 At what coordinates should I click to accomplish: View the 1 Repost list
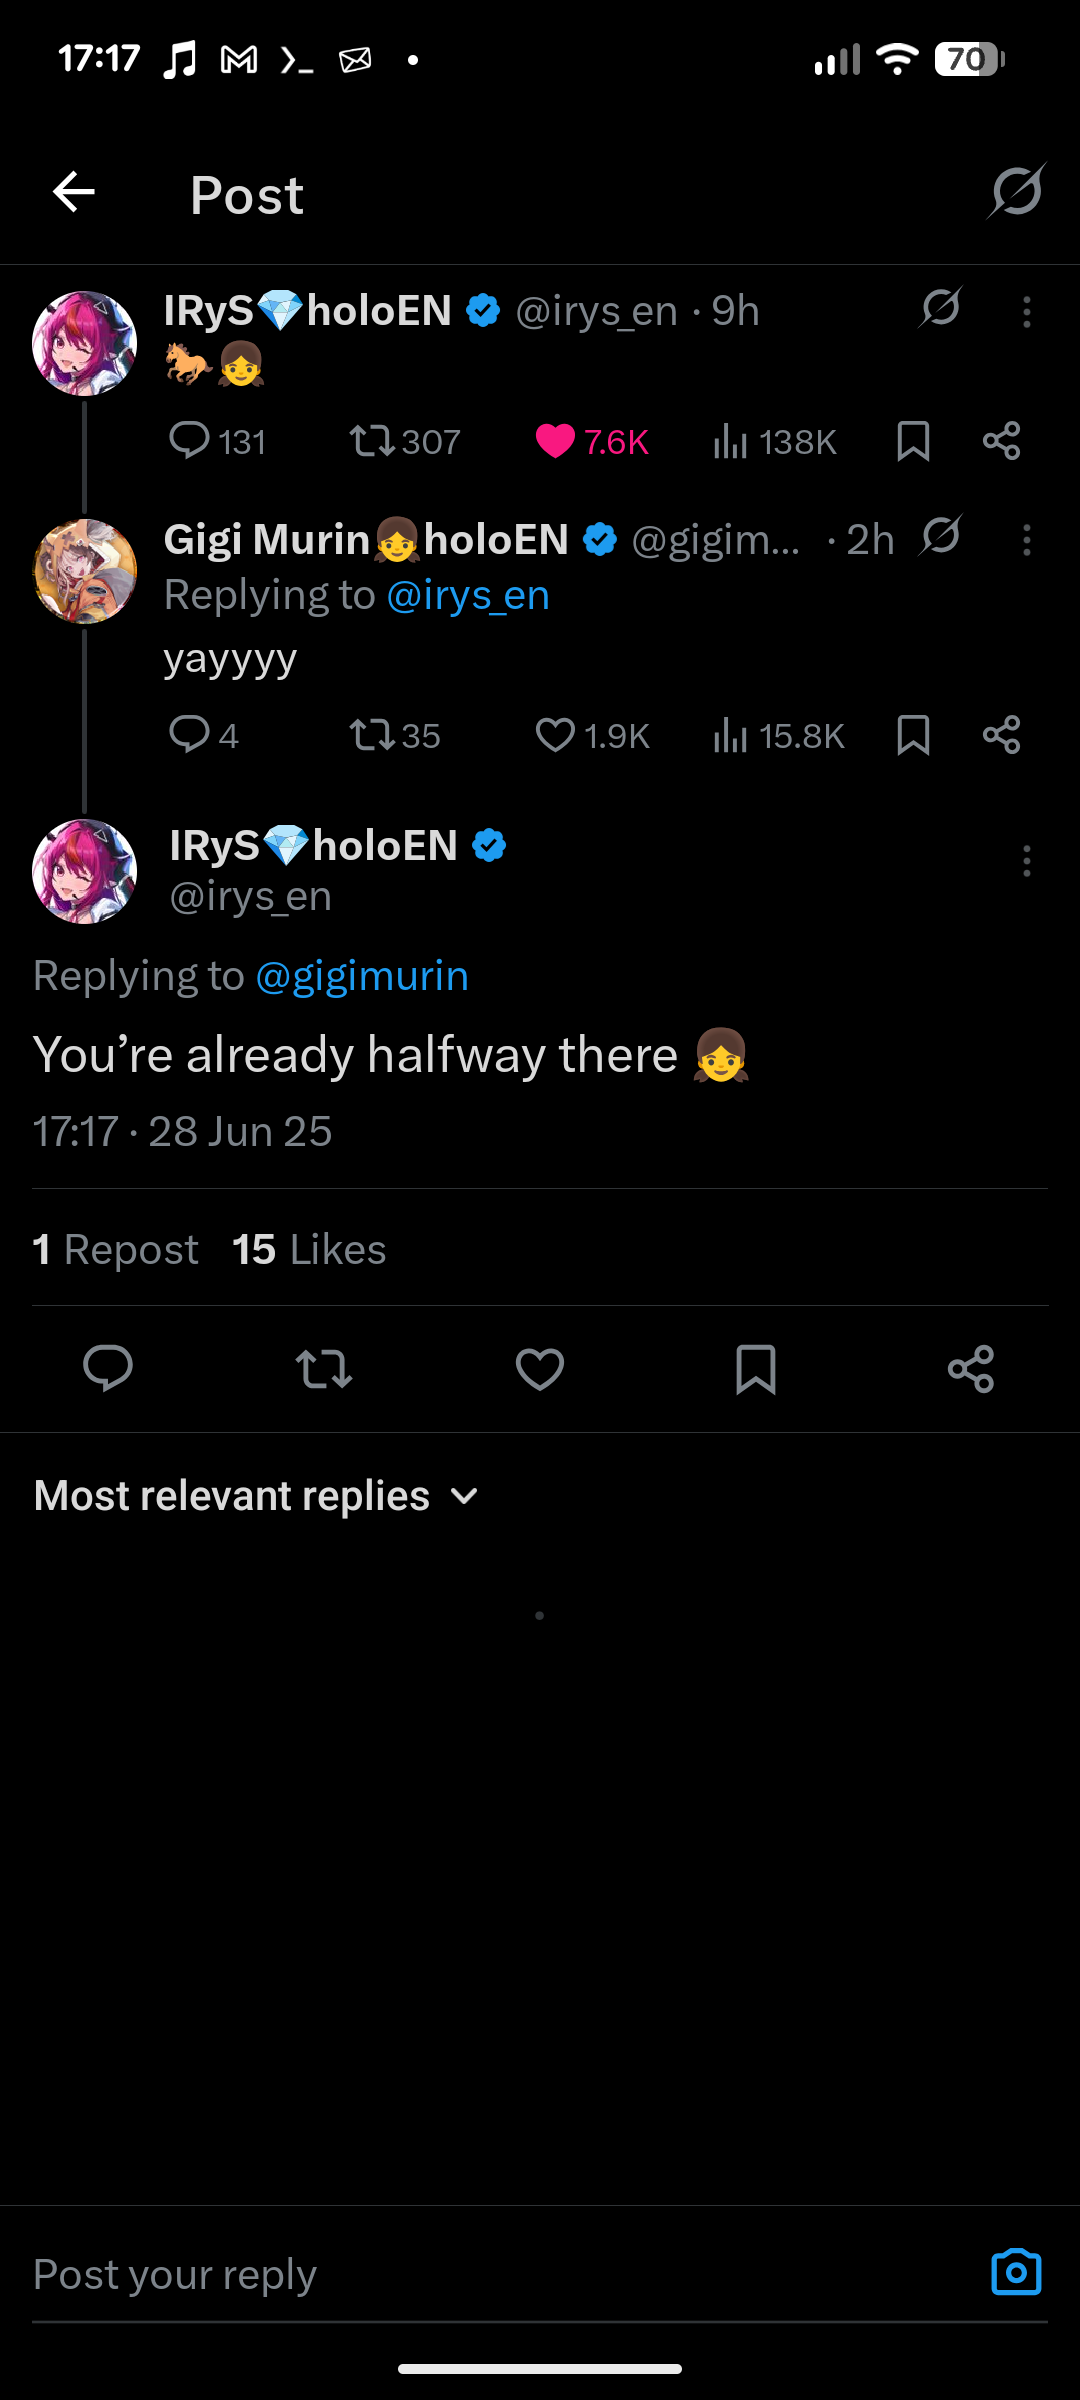pos(116,1250)
